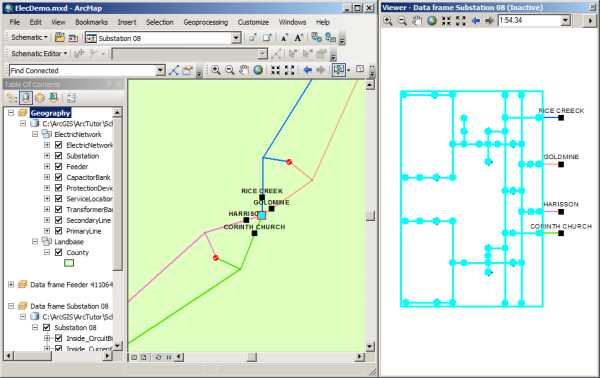Click the decrease label size A icon
The width and height of the screenshot is (600, 378).
point(284,38)
